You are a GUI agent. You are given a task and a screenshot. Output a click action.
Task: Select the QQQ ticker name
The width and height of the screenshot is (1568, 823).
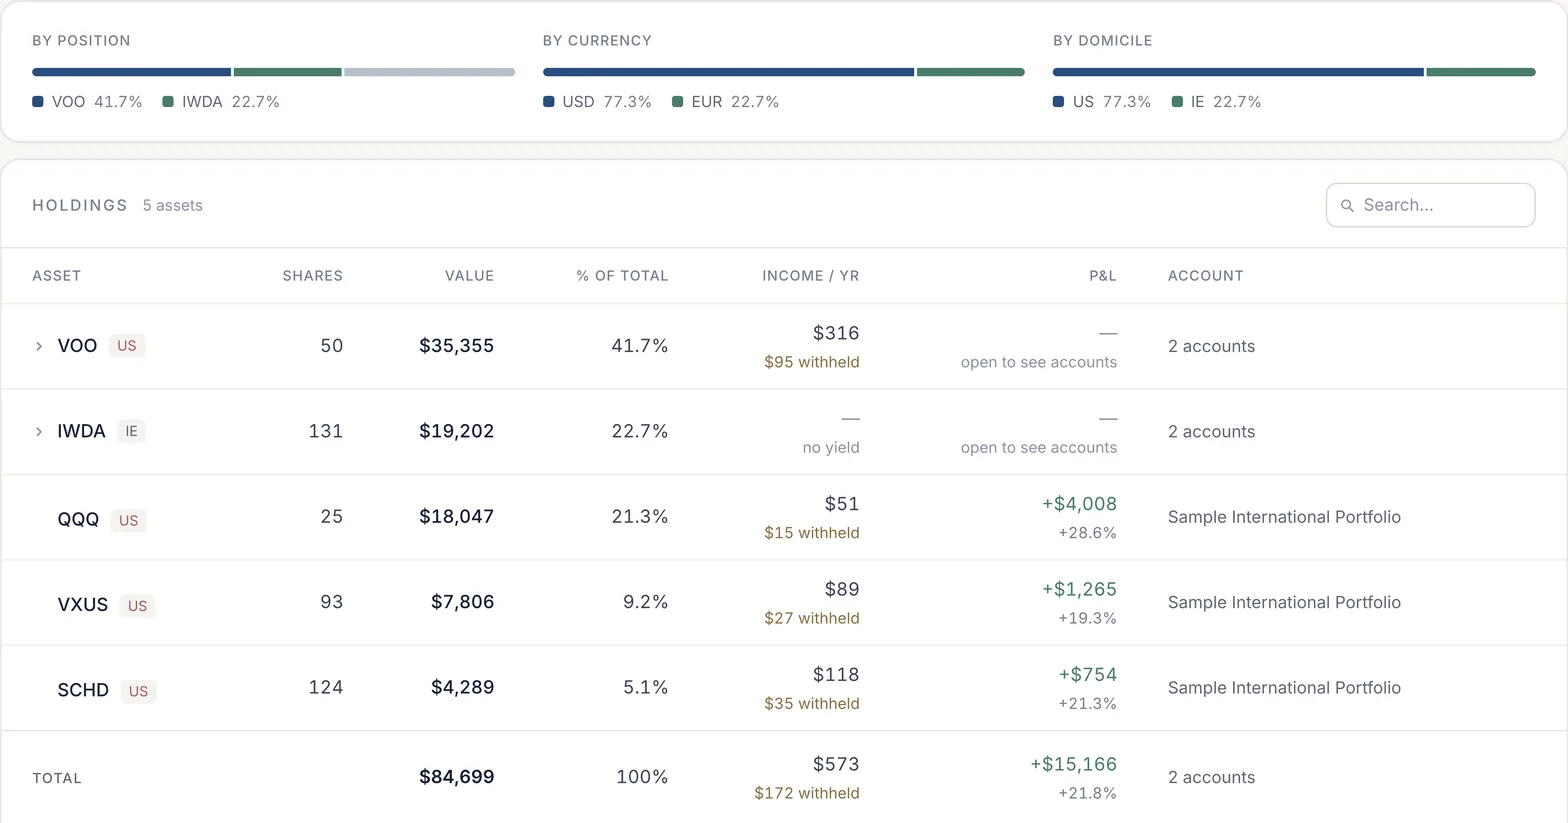pyautogui.click(x=78, y=519)
